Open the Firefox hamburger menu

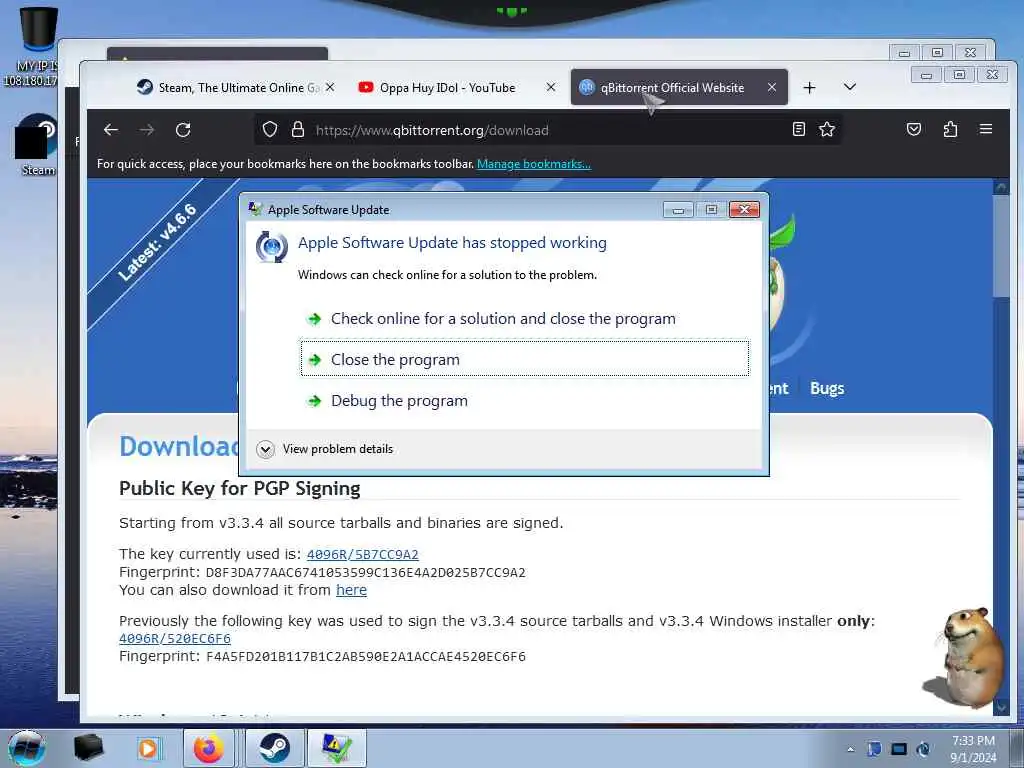tap(986, 129)
